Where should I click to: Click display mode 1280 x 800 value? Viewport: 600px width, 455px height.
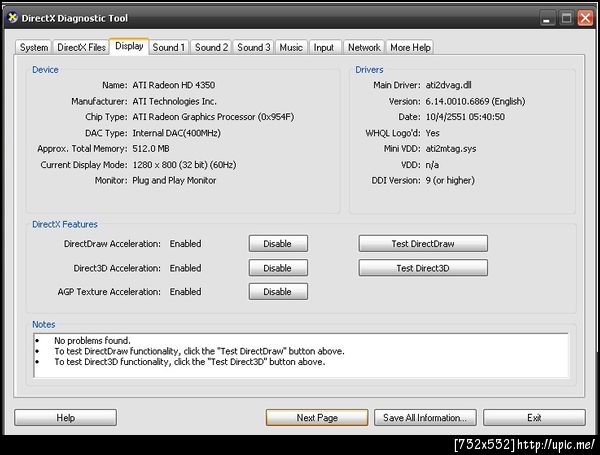pos(184,165)
